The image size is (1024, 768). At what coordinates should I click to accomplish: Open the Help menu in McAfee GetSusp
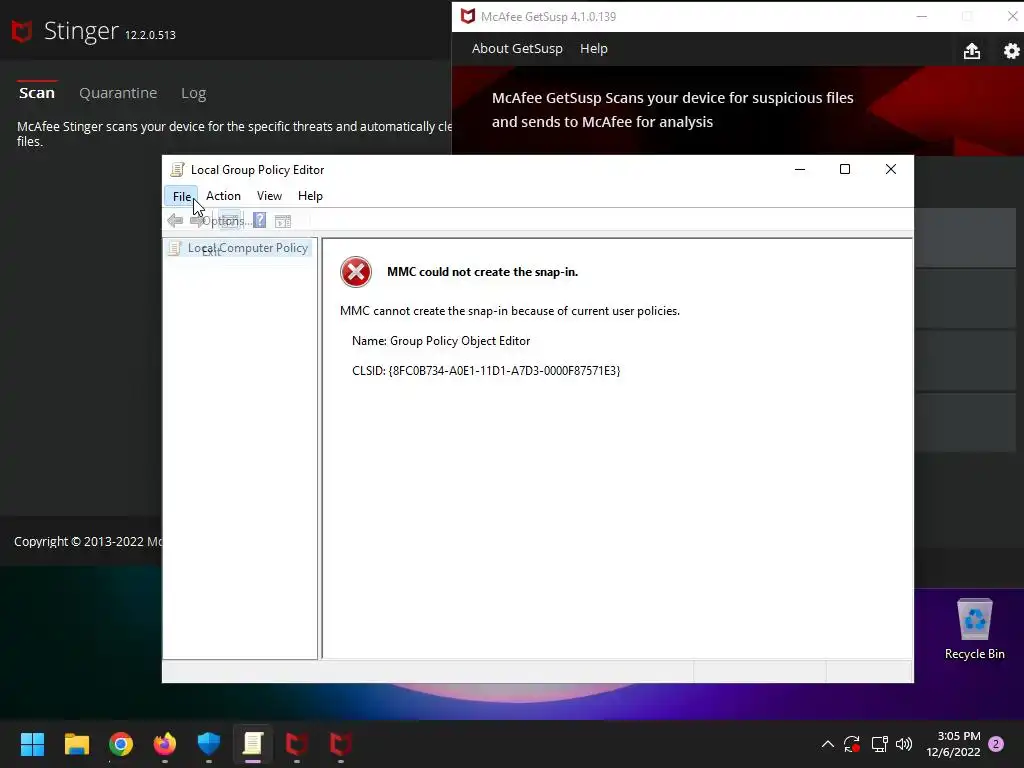click(594, 48)
